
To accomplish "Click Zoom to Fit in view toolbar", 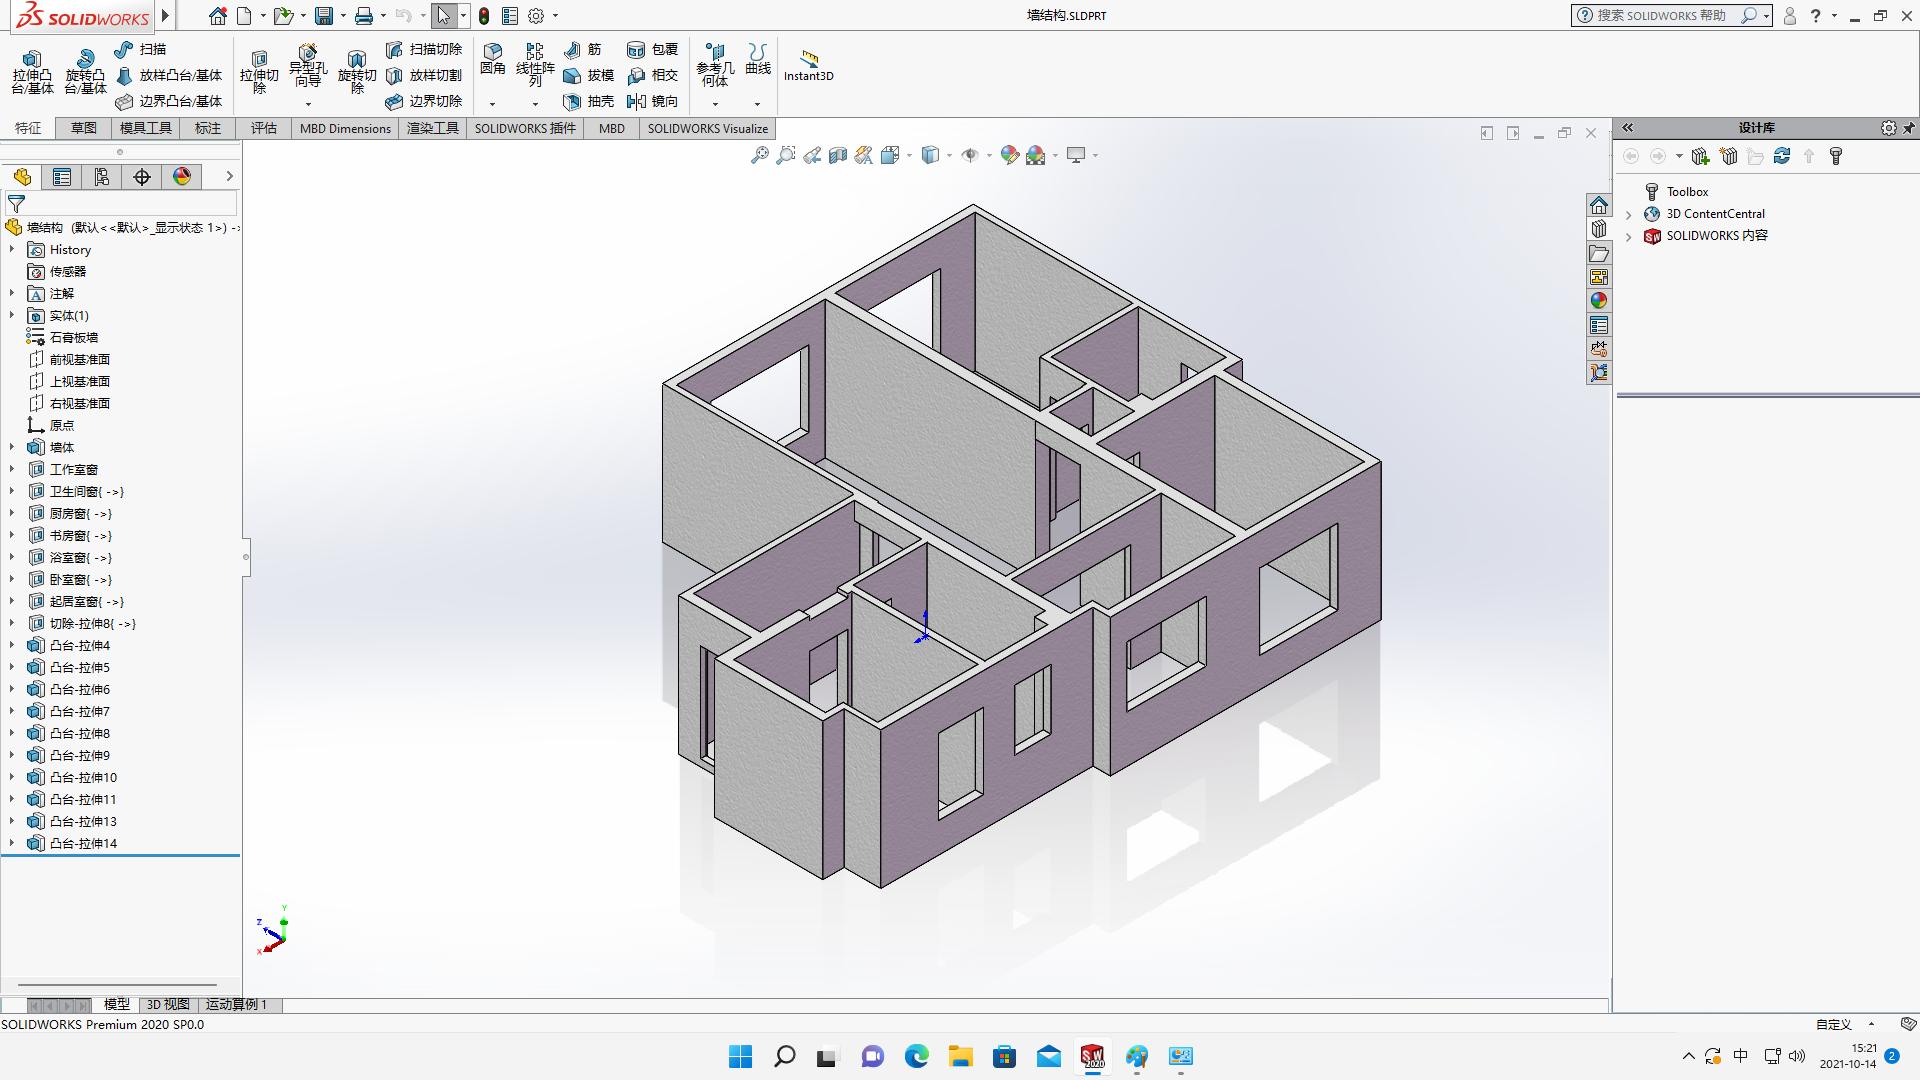I will coord(760,155).
